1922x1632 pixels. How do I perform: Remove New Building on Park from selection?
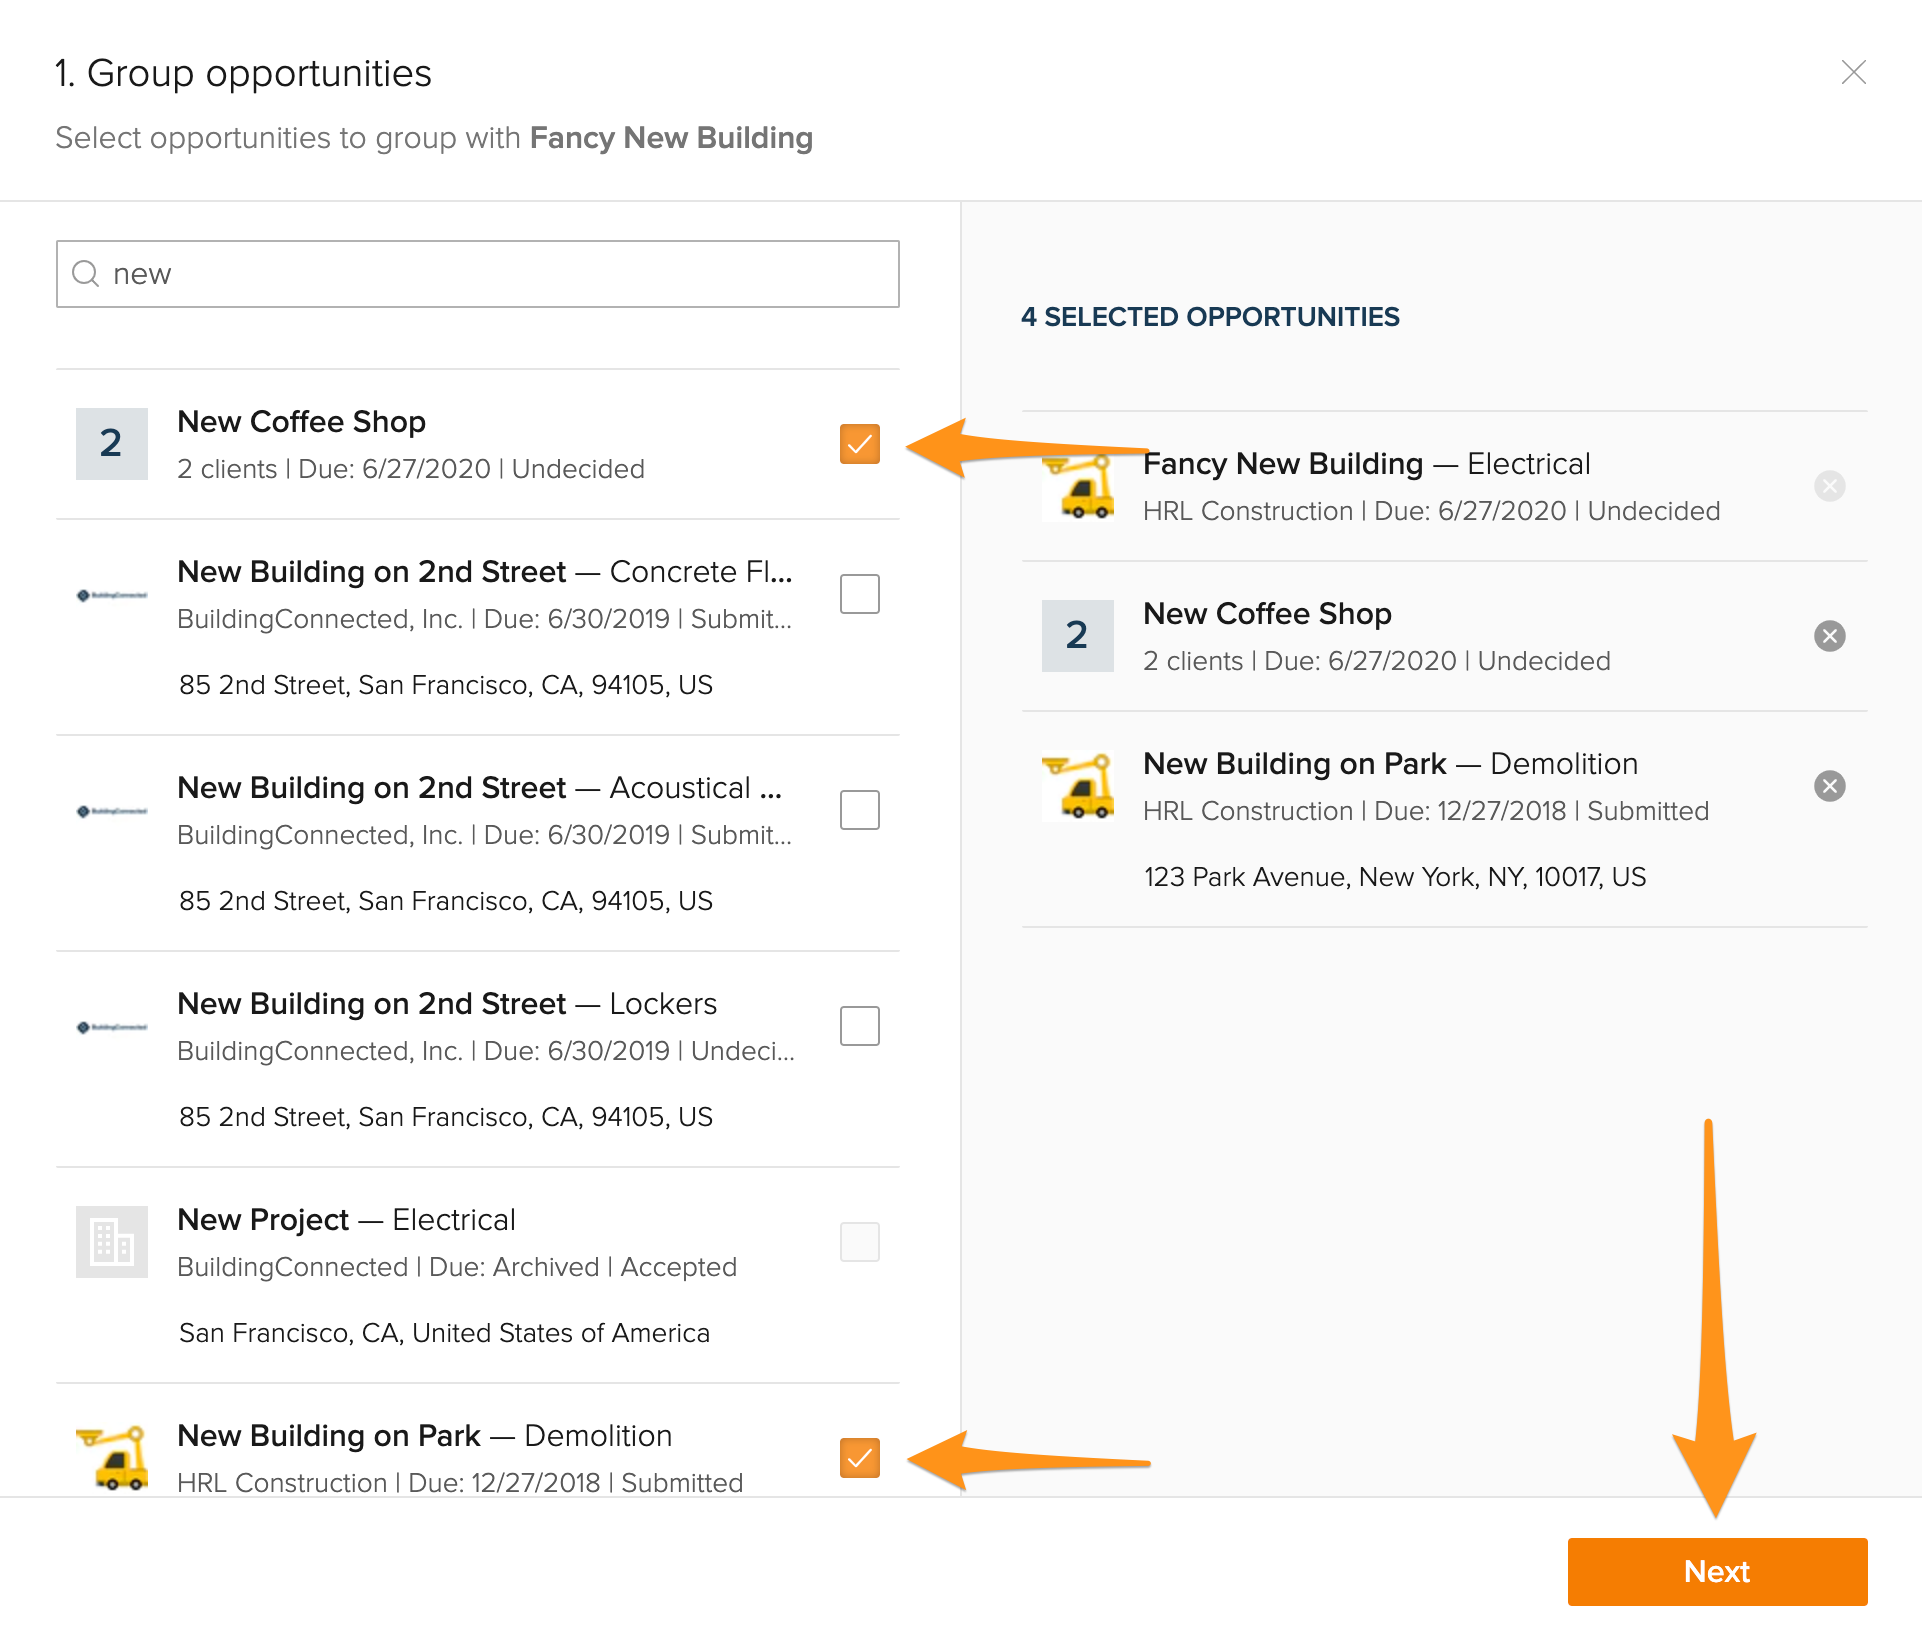click(1829, 786)
